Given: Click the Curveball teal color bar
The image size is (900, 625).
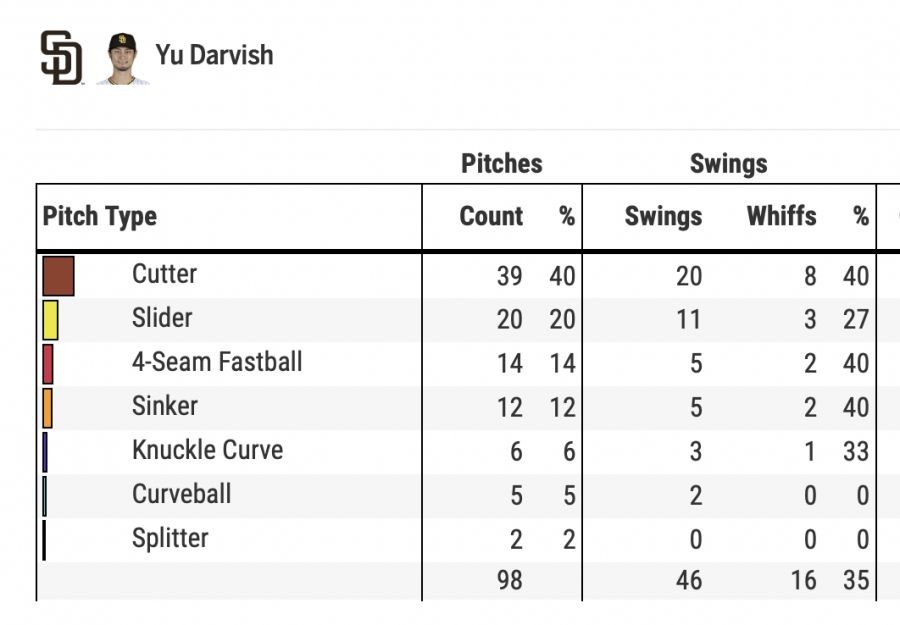Looking at the screenshot, I should pos(45,496).
